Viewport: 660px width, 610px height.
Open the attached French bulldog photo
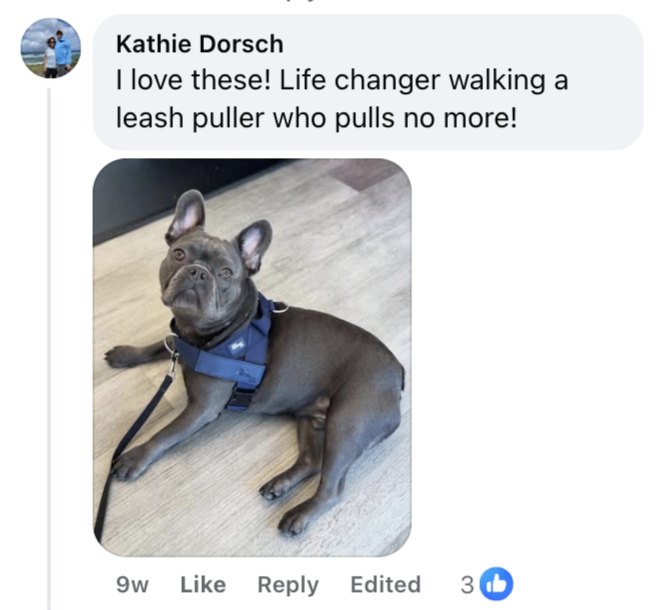click(252, 357)
